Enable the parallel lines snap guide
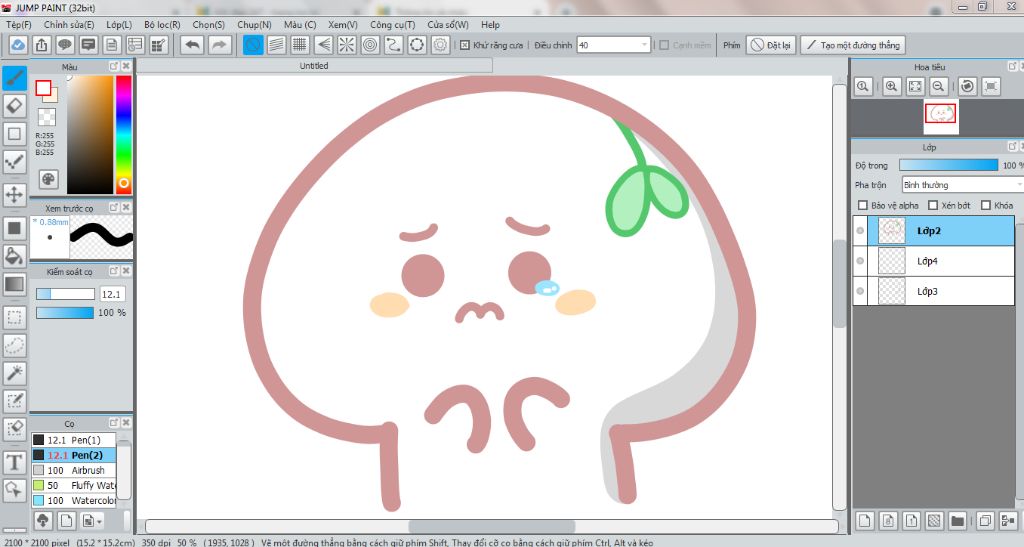Viewport: 1024px width, 547px height. click(x=276, y=45)
